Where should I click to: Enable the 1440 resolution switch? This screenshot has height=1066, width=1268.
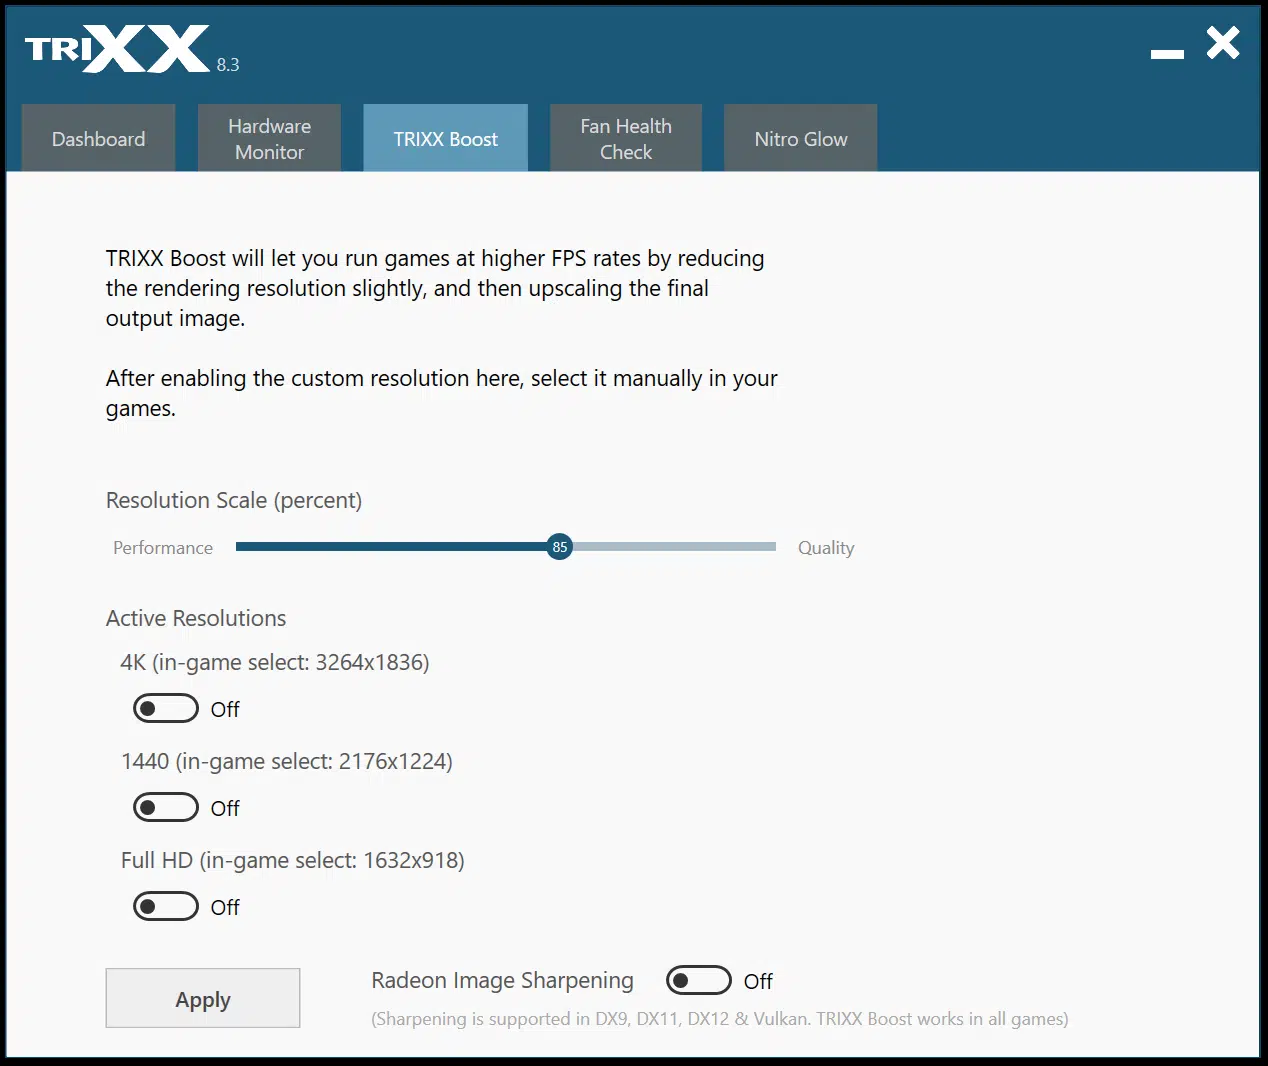click(x=166, y=808)
